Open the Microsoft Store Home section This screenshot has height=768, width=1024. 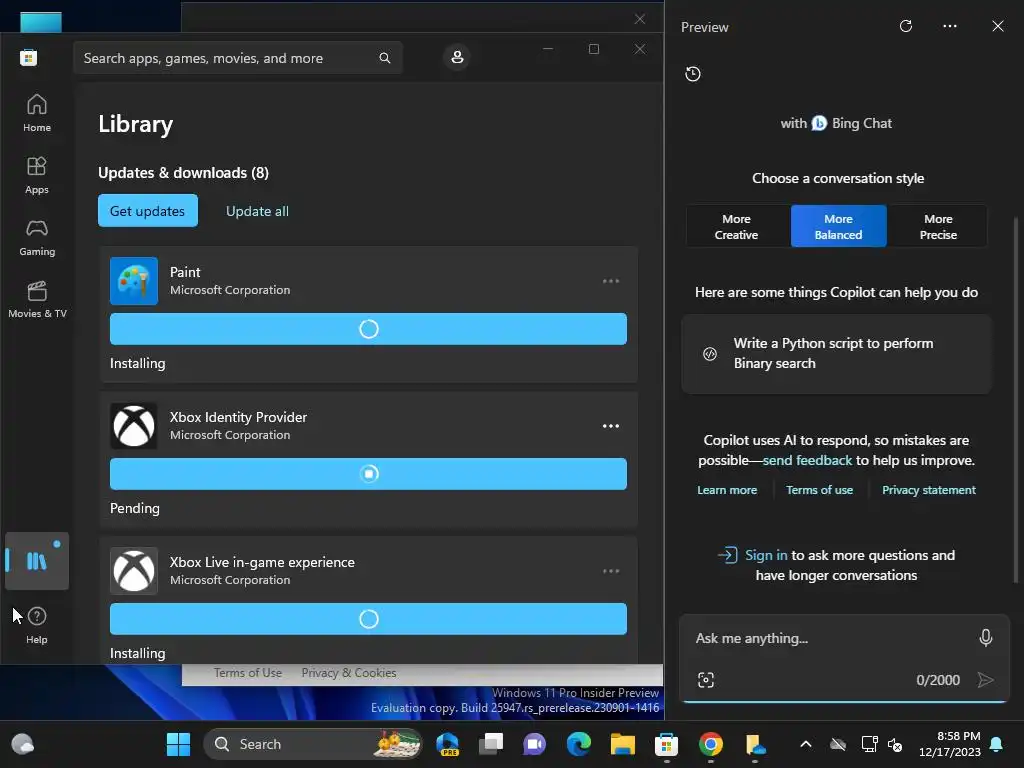(37, 113)
